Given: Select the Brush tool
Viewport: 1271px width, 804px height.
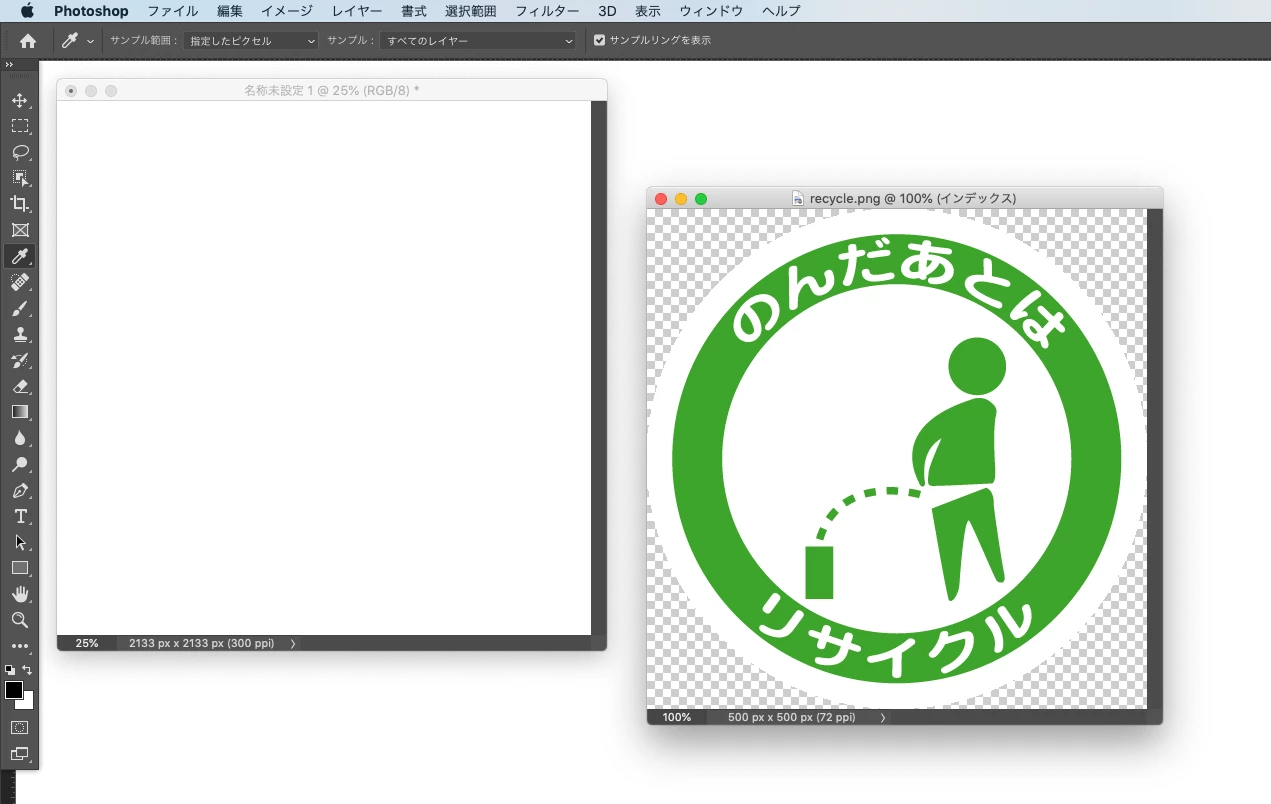Looking at the screenshot, I should pos(20,308).
